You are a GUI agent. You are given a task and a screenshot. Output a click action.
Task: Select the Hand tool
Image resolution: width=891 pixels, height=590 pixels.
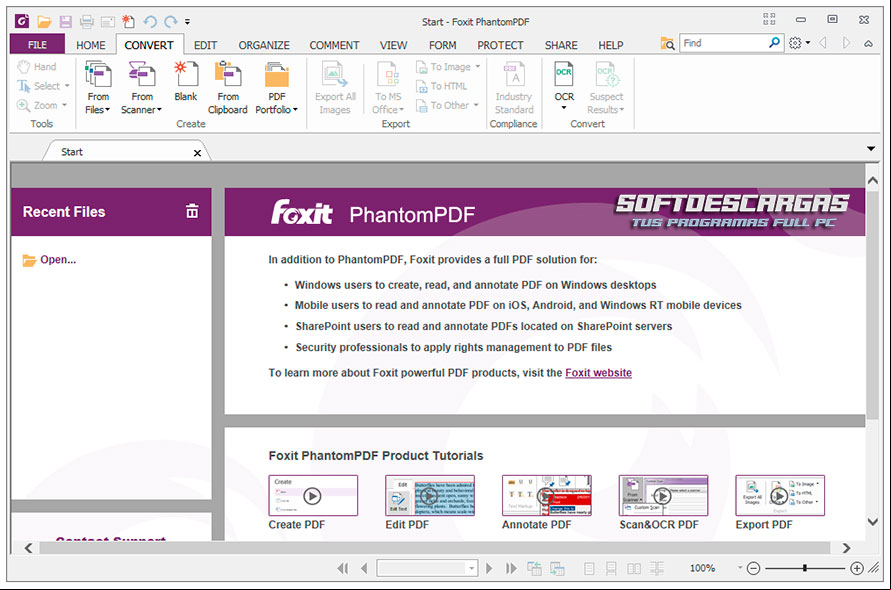tap(37, 67)
